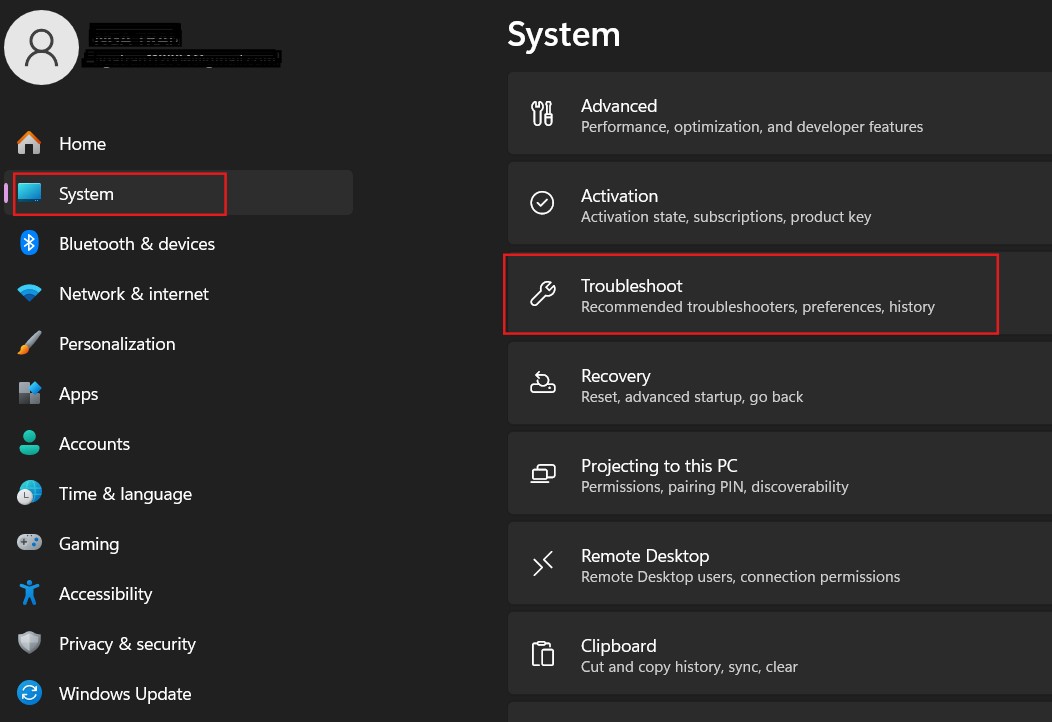Open Home in the sidebar
Image resolution: width=1052 pixels, height=722 pixels.
pos(178,144)
